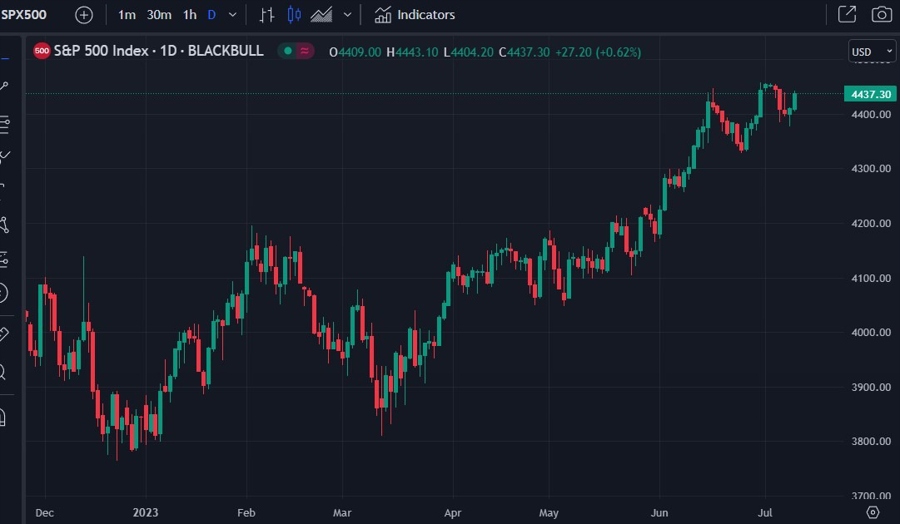The image size is (900, 524).
Task: Select the Zoom In magnifier tool
Action: pyautogui.click(x=3, y=373)
